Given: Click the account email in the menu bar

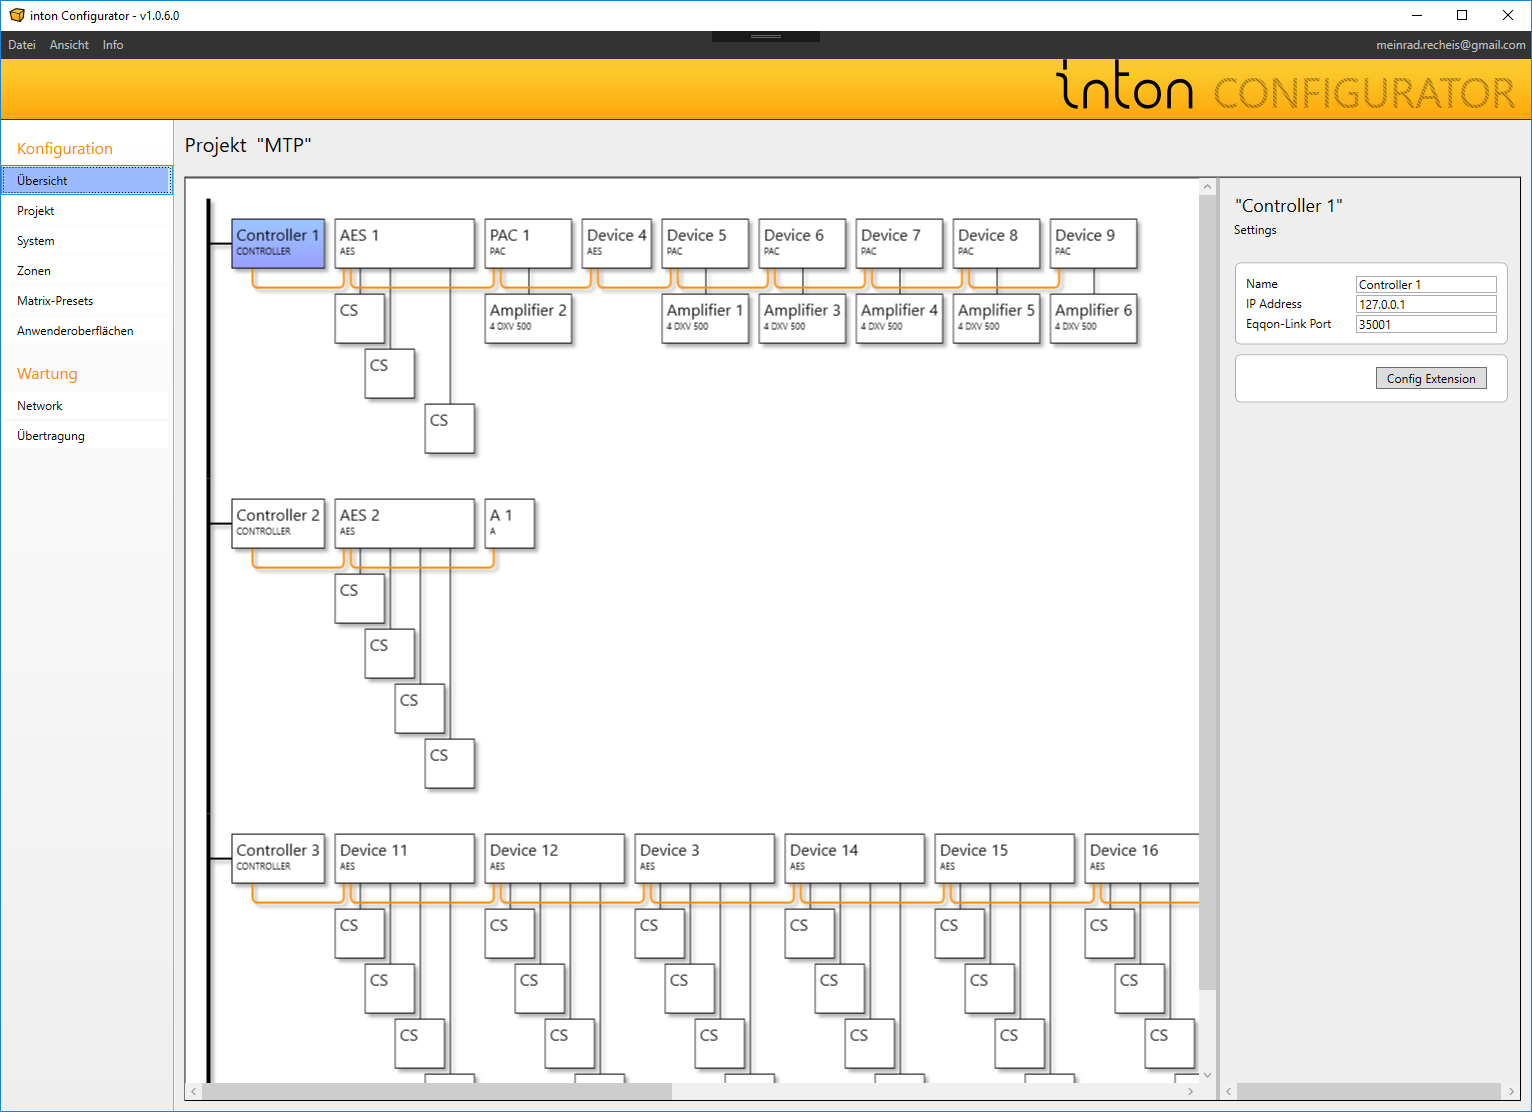Looking at the screenshot, I should coord(1450,45).
